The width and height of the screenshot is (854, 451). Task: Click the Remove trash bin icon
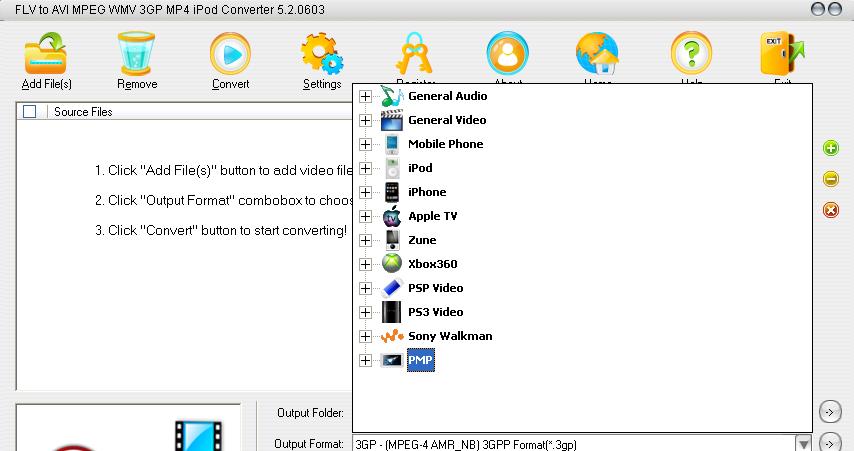tap(137, 53)
